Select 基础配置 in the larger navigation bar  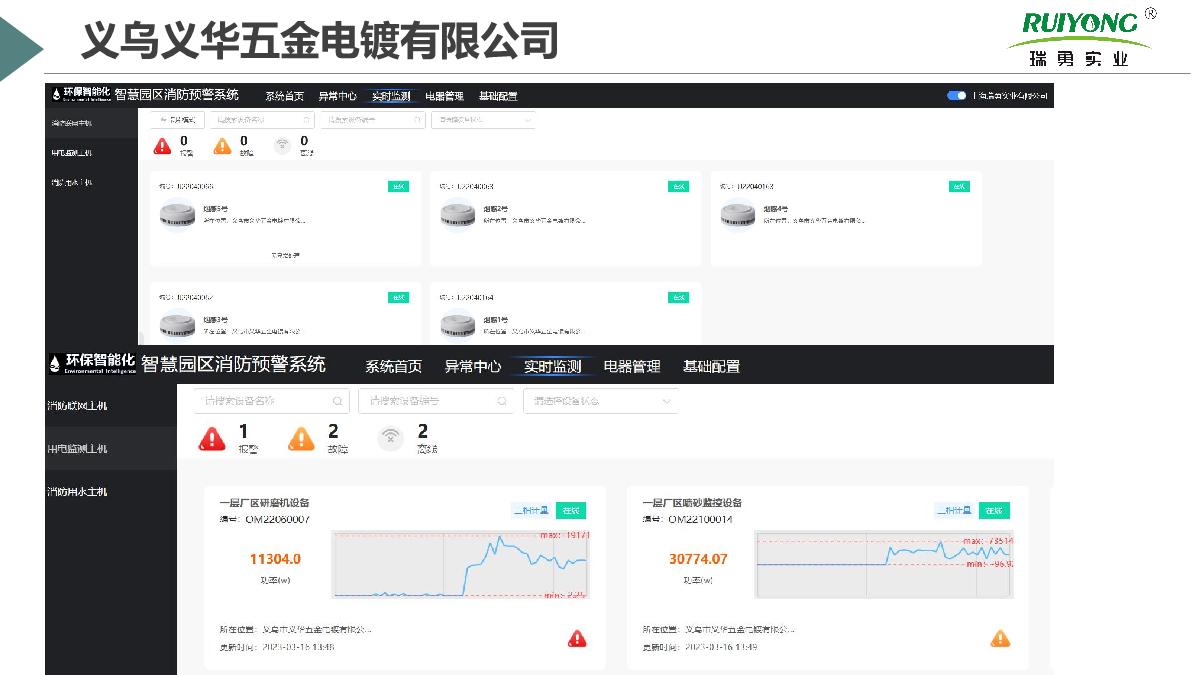click(x=711, y=366)
